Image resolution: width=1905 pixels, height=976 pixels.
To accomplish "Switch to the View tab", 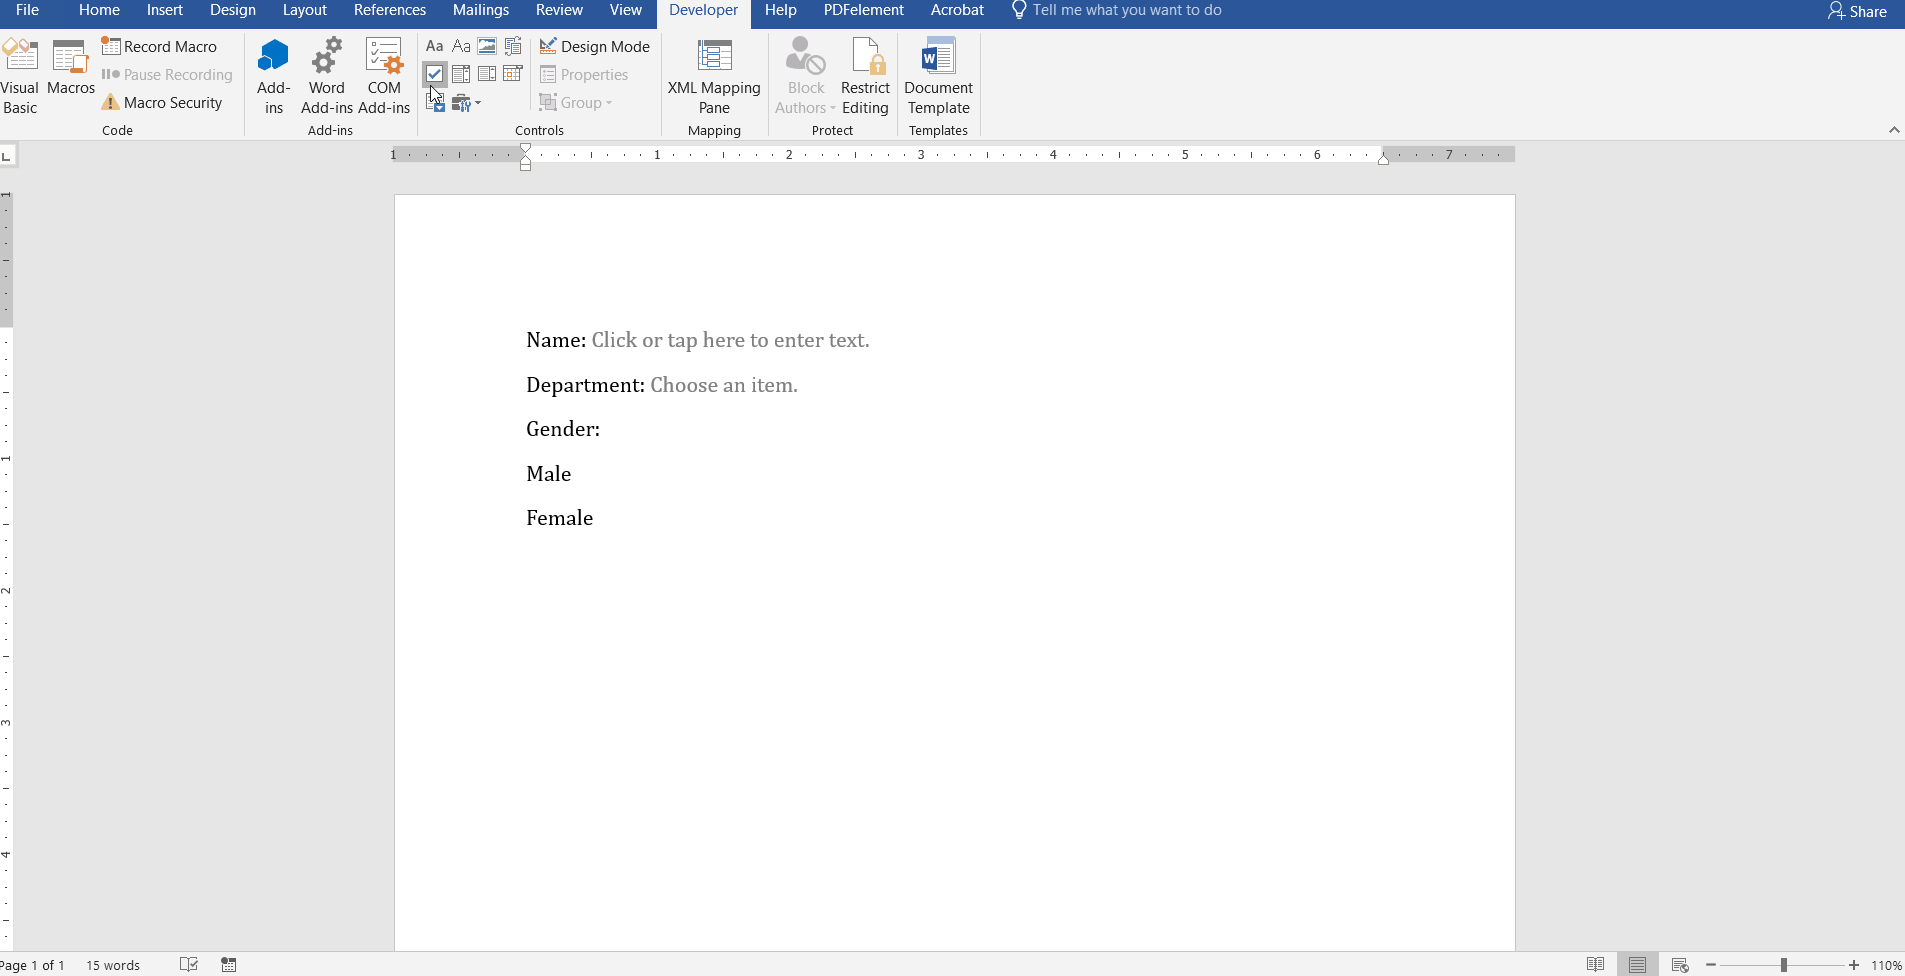I will point(626,10).
